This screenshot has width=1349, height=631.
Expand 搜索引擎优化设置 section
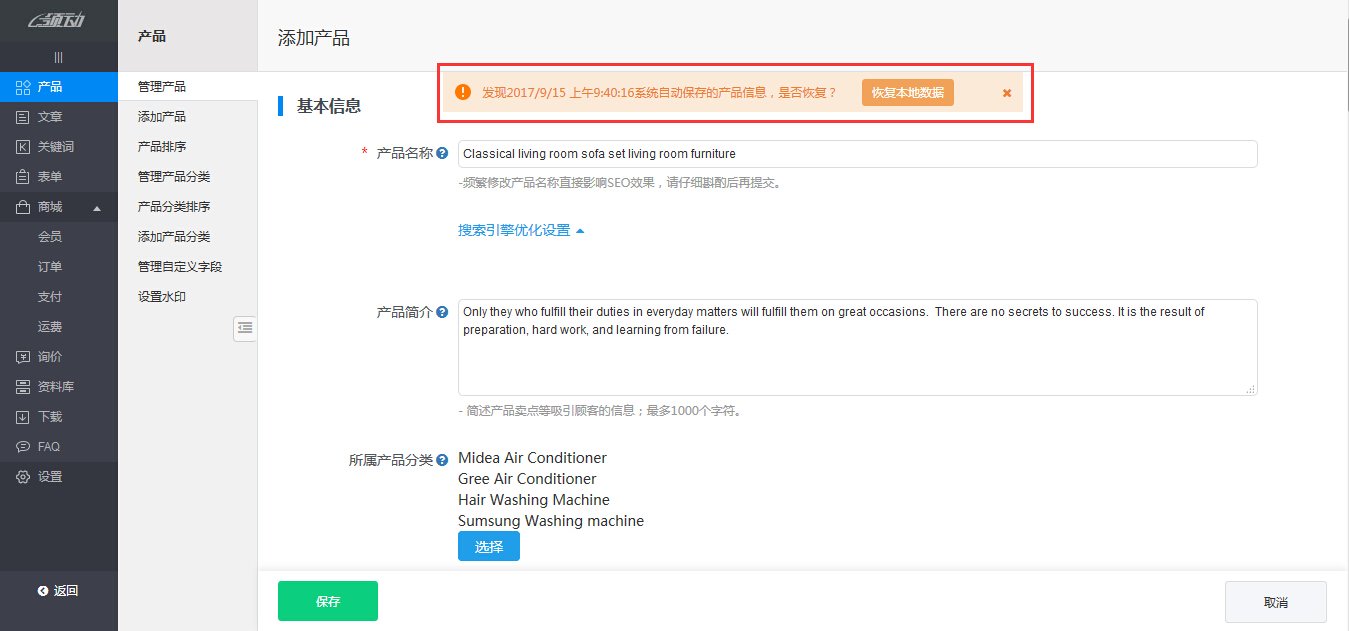click(x=521, y=230)
